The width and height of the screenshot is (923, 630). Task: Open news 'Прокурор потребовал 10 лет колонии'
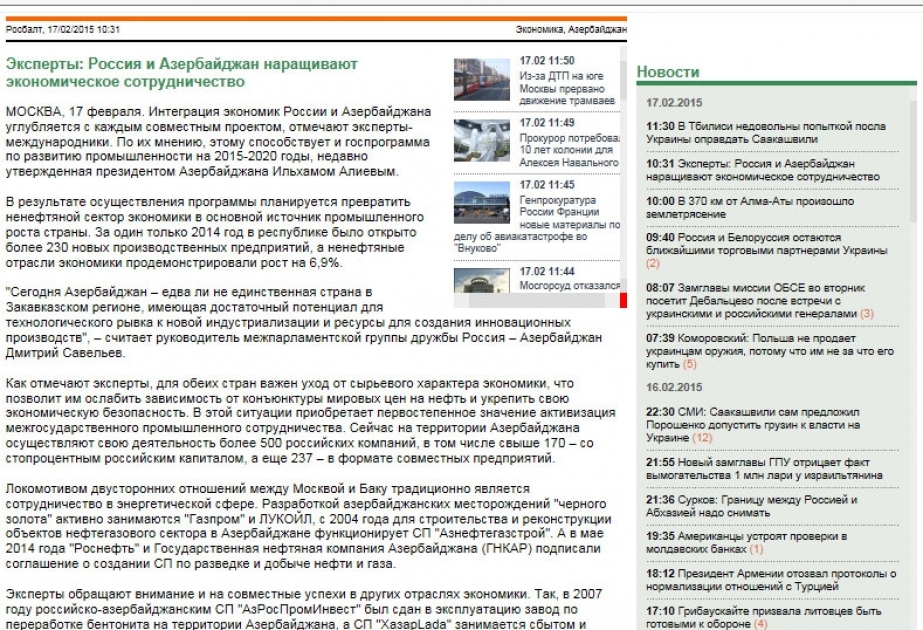pos(569,150)
